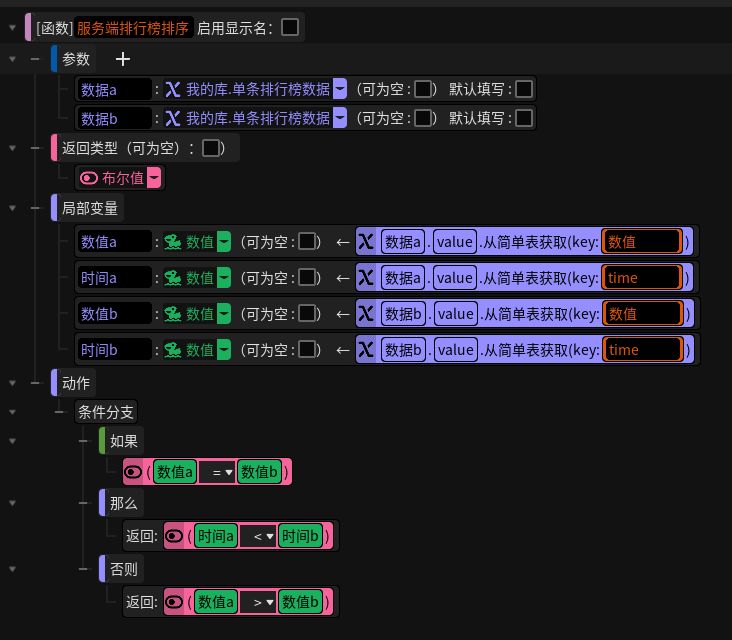The image size is (732, 640).
Task: Click the X icon in 数值a expression
Action: coord(366,242)
